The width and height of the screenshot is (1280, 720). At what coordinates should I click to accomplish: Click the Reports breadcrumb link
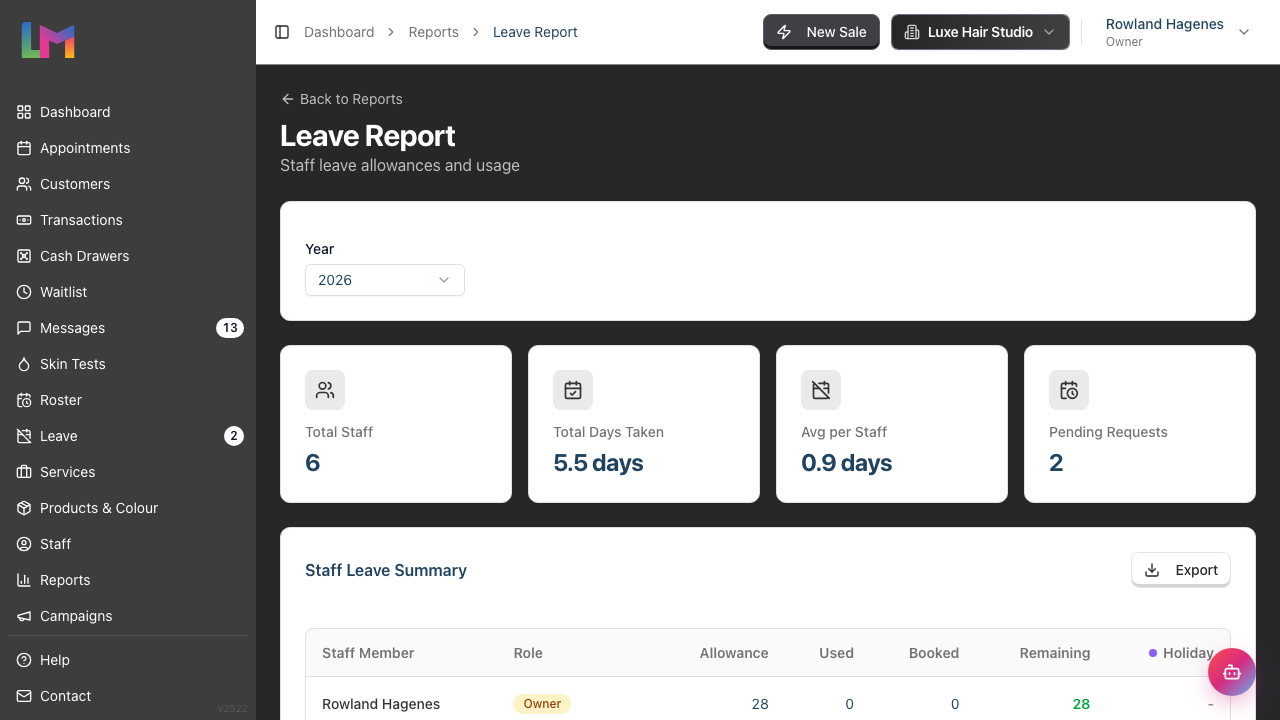(433, 32)
